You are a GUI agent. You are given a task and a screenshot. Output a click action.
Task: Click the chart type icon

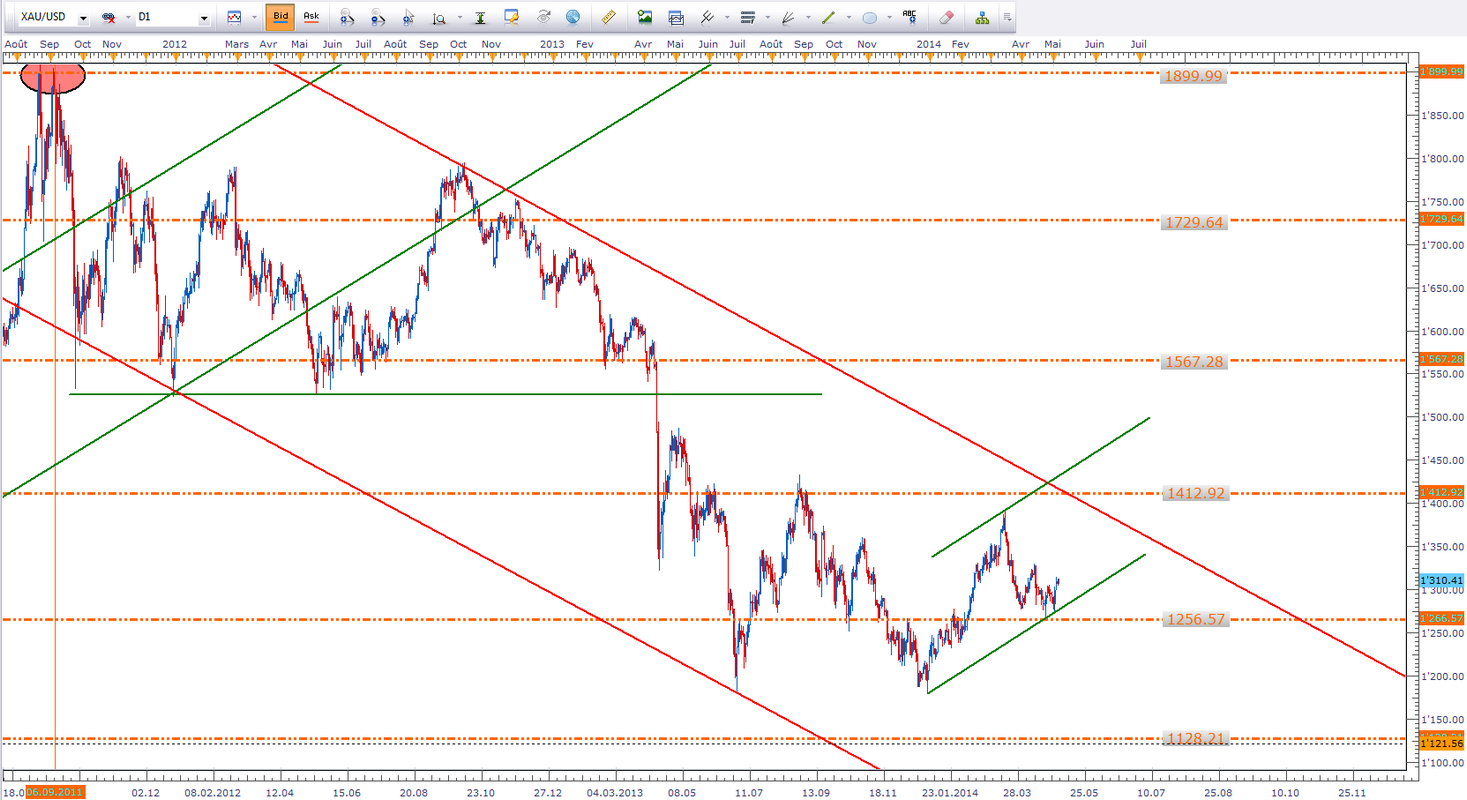click(x=234, y=17)
